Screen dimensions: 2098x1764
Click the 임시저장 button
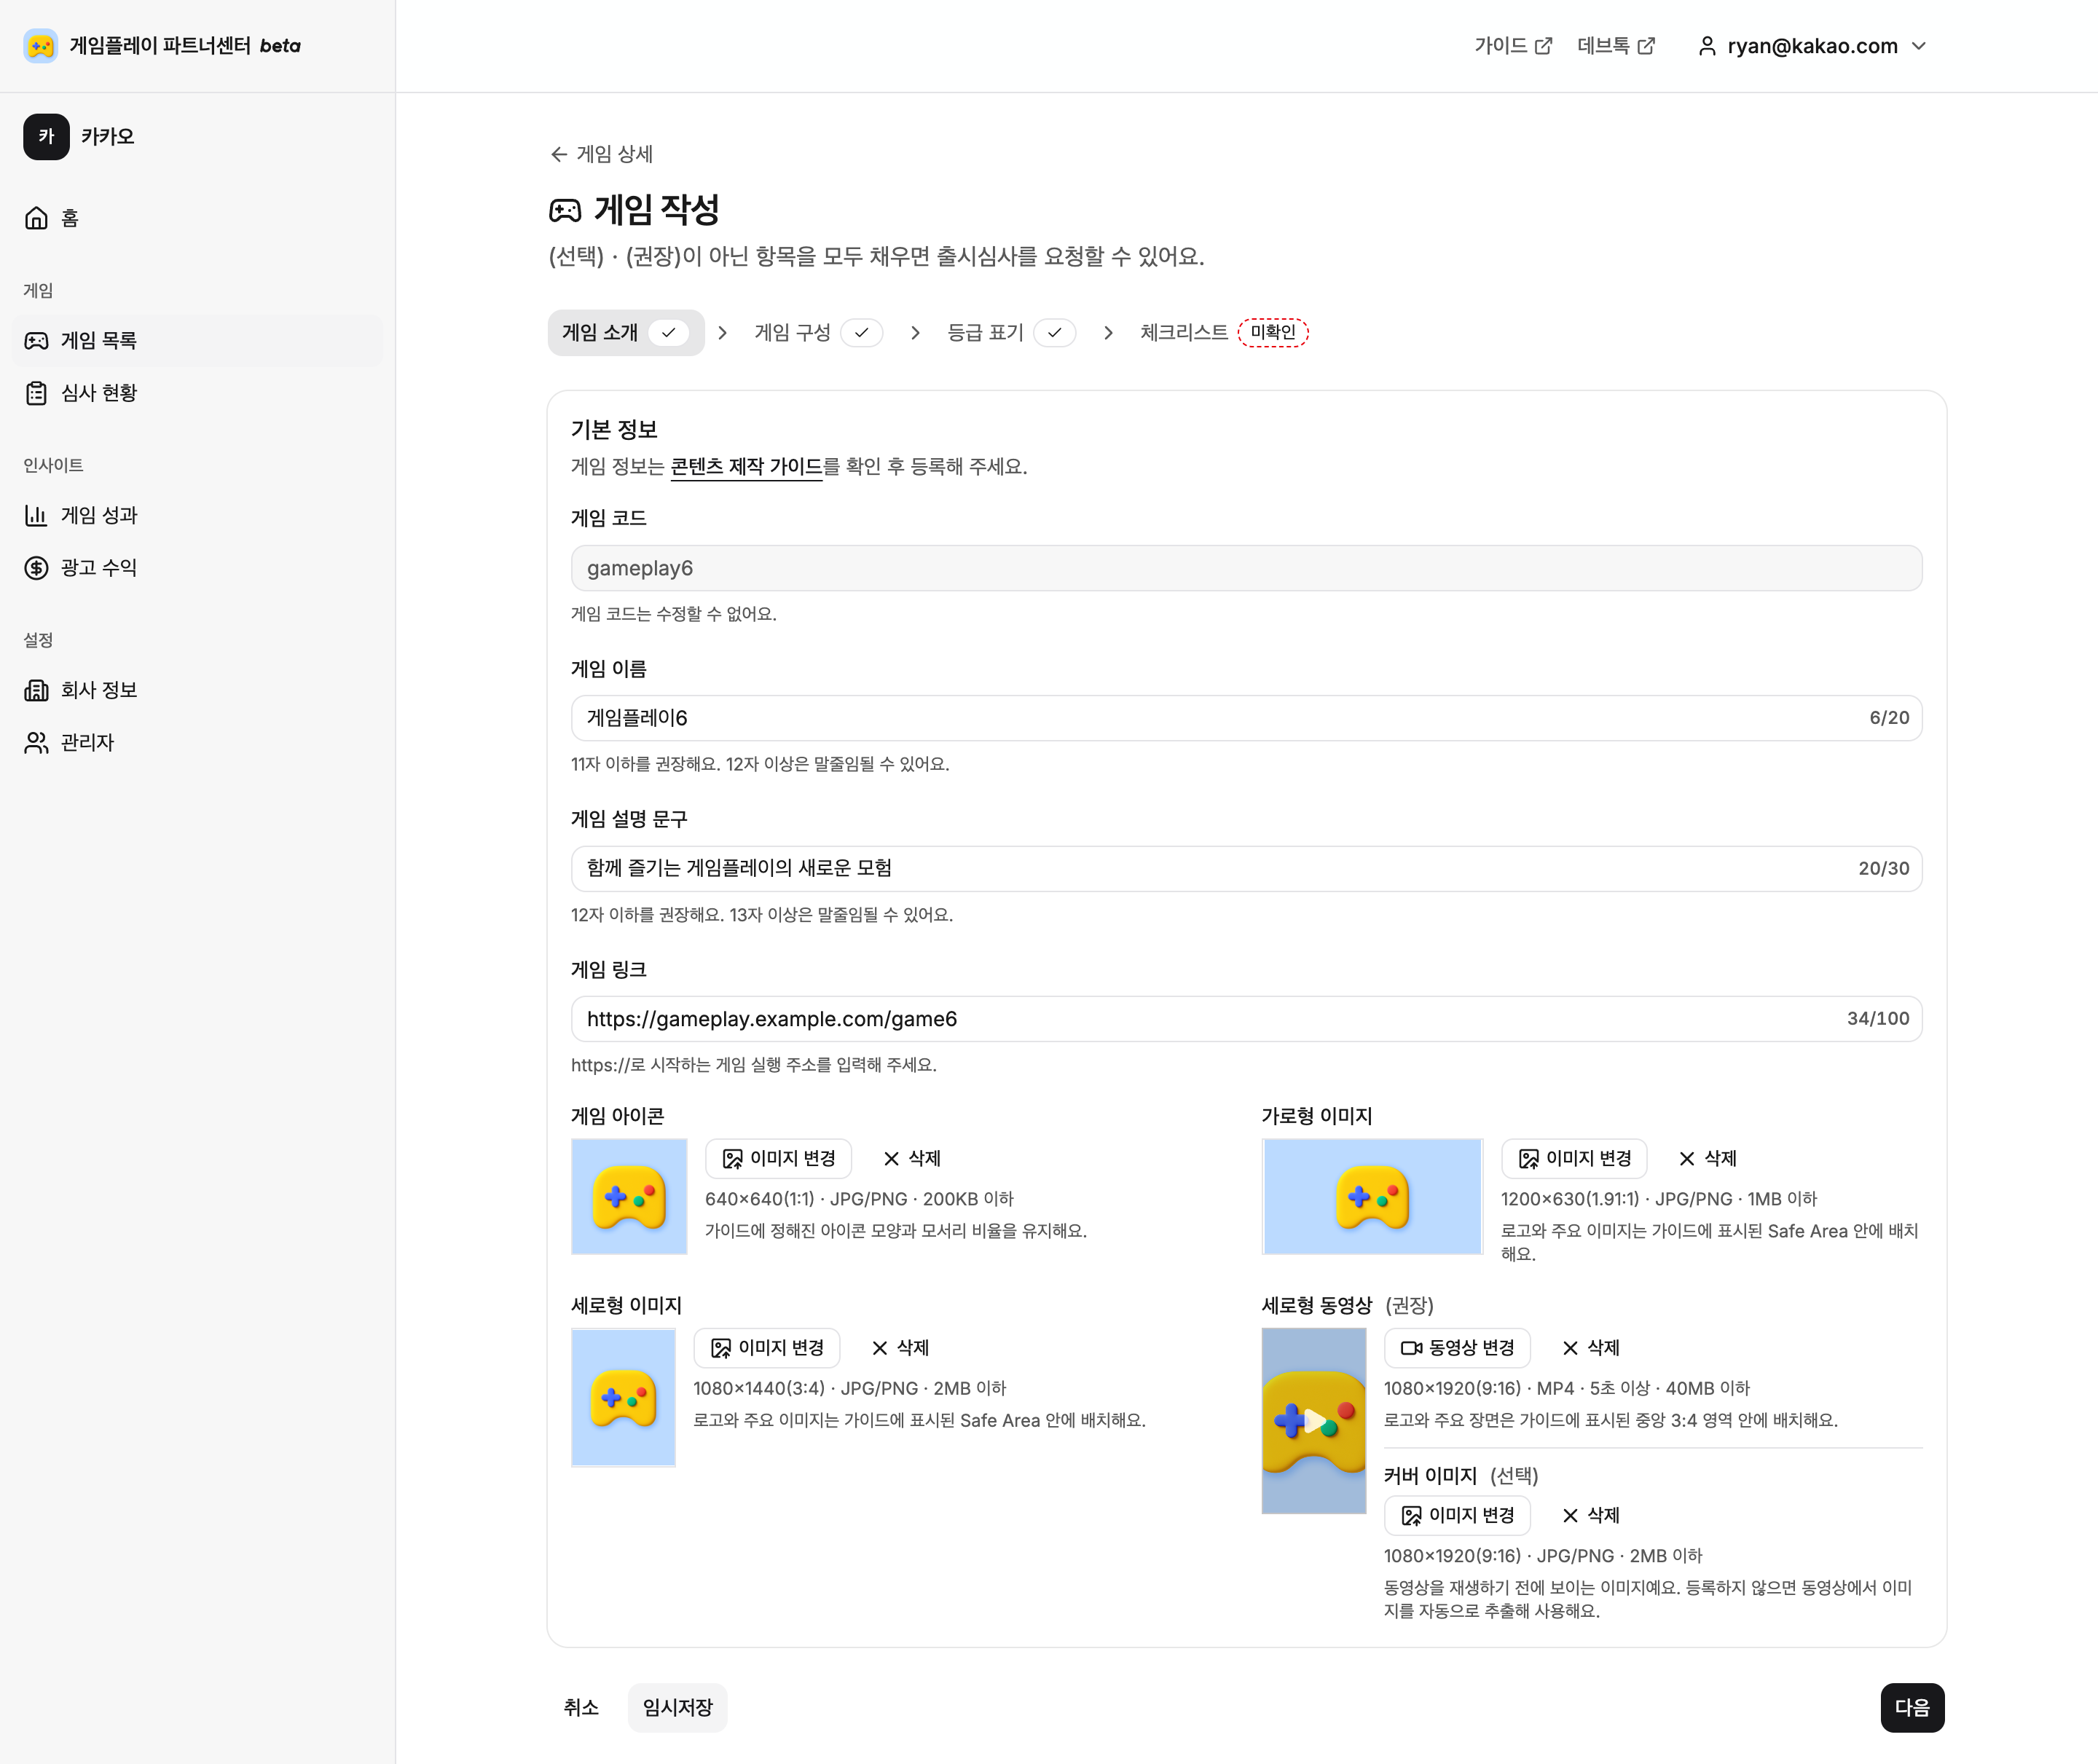pyautogui.click(x=678, y=1708)
